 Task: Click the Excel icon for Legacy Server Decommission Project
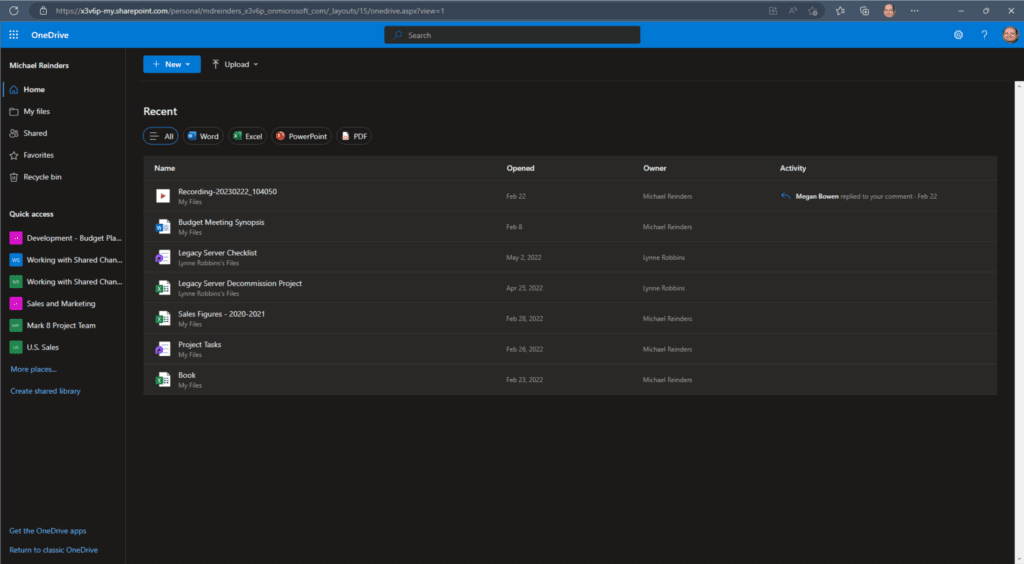click(163, 288)
